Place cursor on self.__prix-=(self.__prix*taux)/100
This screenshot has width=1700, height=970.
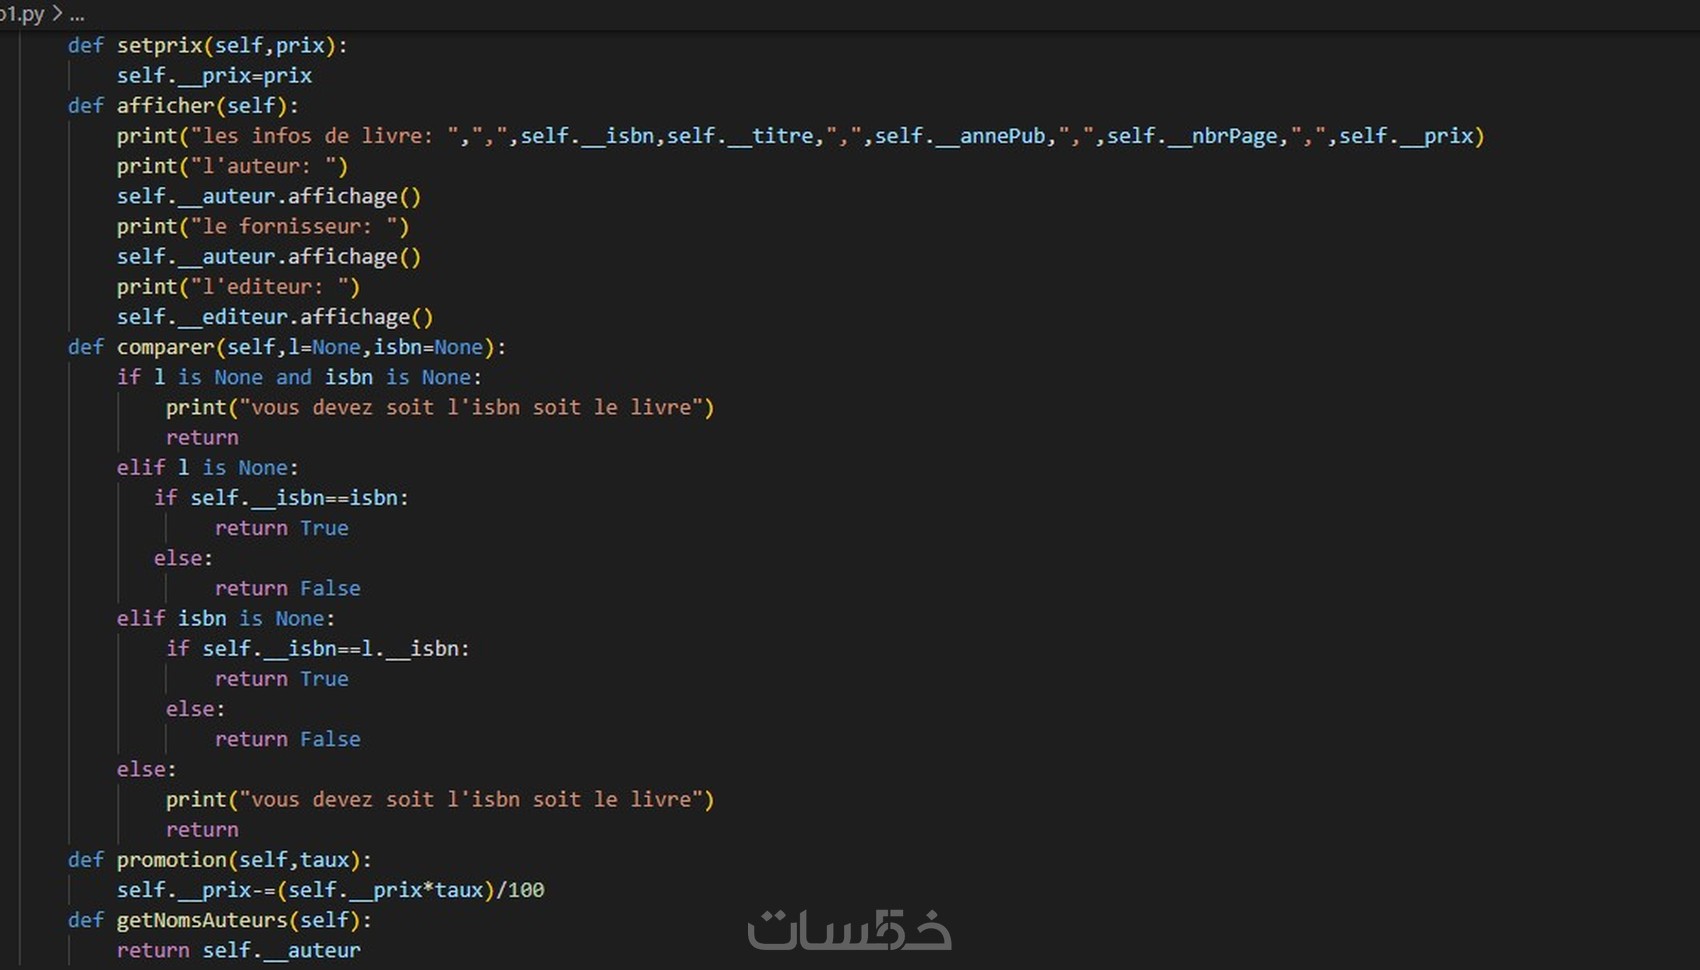[331, 889]
